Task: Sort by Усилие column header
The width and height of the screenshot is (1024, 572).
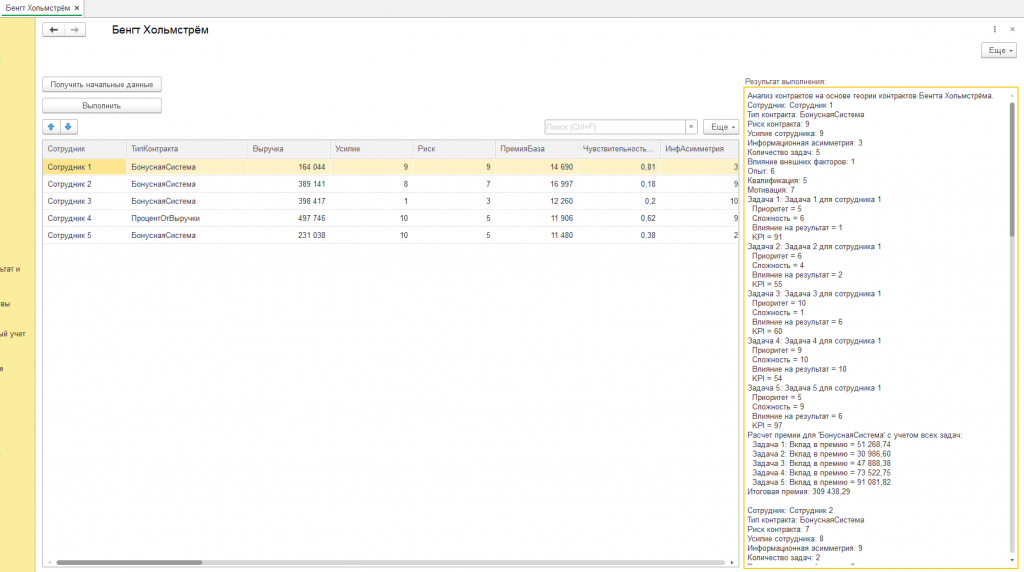Action: (x=371, y=149)
